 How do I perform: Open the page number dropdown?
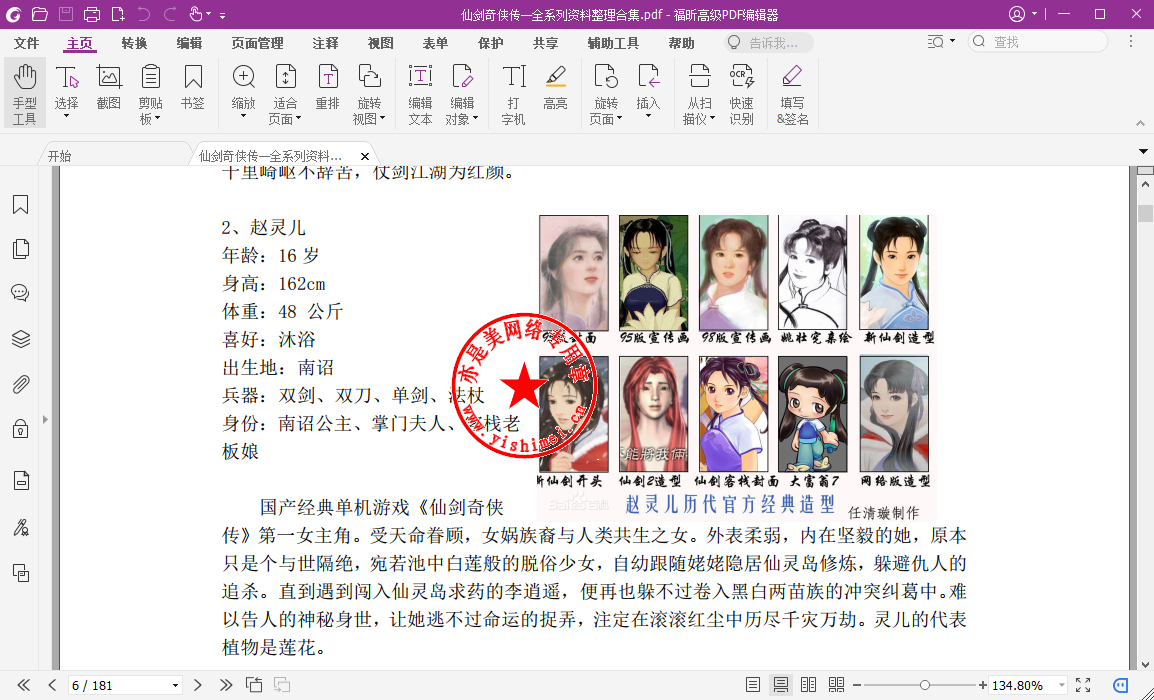point(175,685)
